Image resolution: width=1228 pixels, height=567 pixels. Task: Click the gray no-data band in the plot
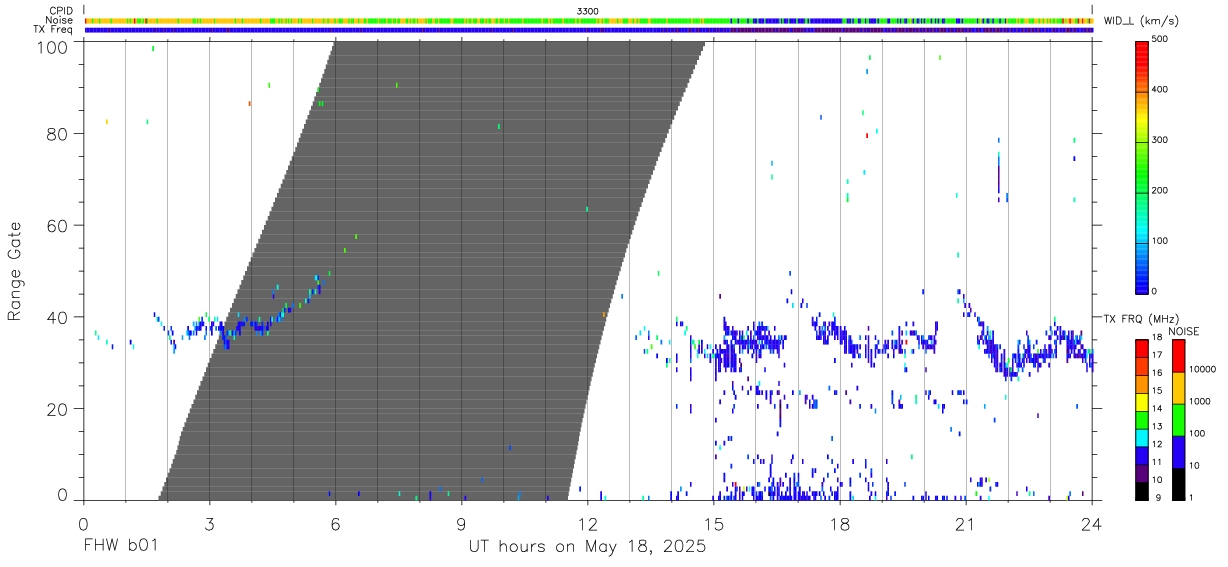point(432,270)
